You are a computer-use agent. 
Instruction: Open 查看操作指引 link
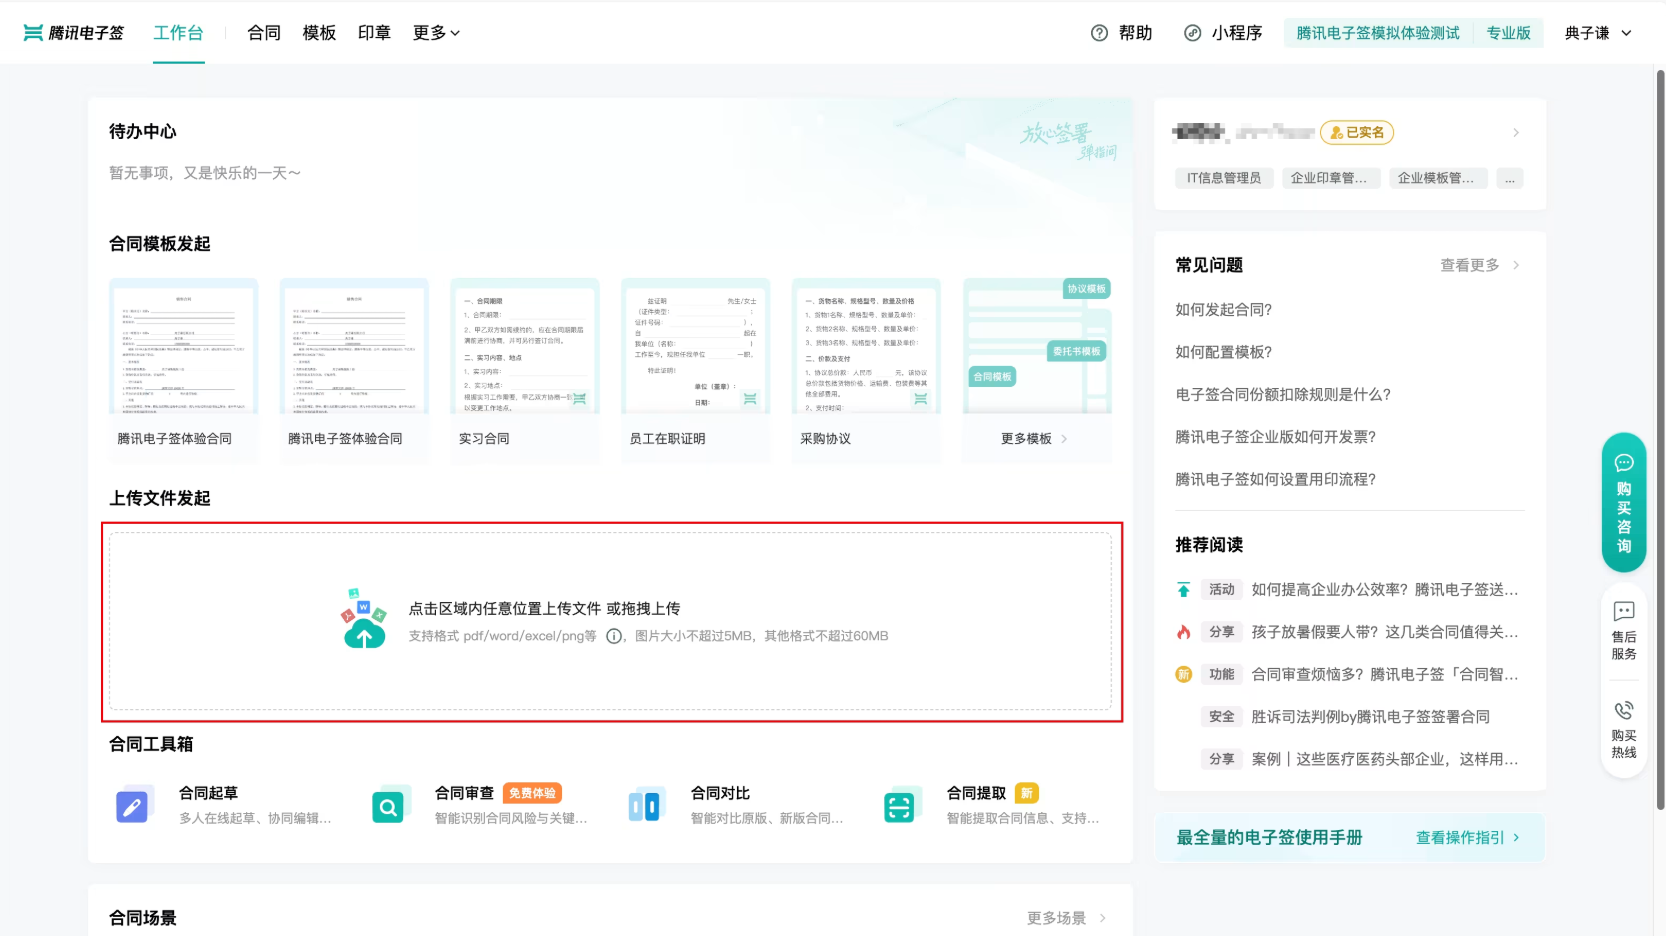(1467, 838)
